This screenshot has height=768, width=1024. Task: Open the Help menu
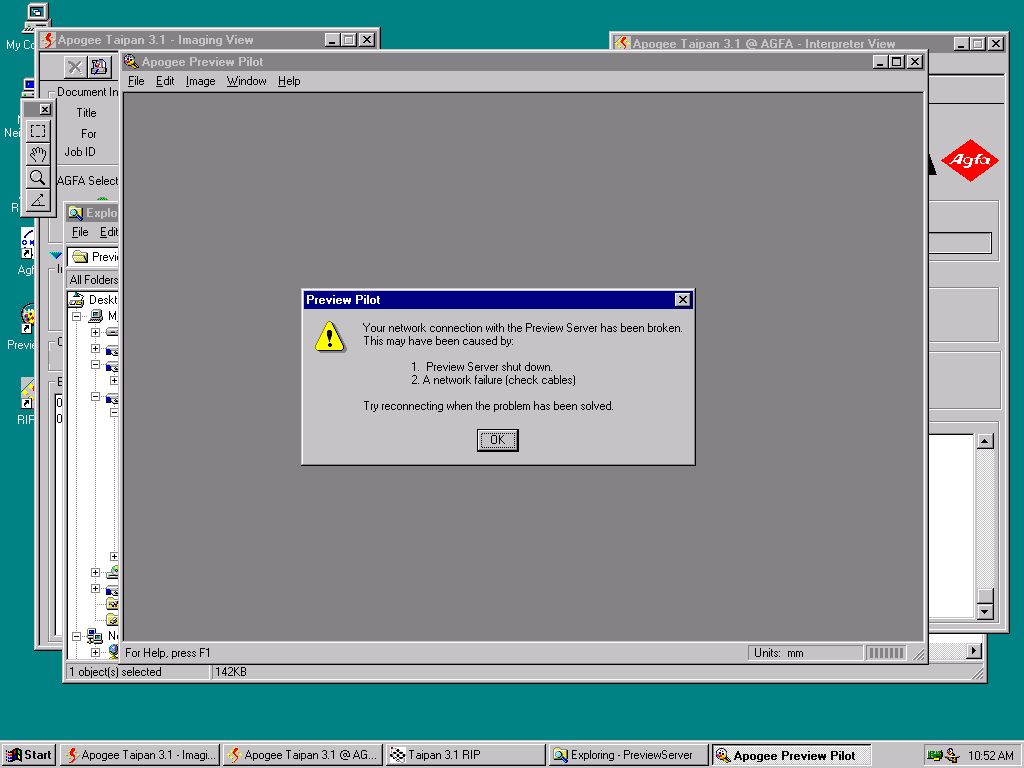click(289, 81)
